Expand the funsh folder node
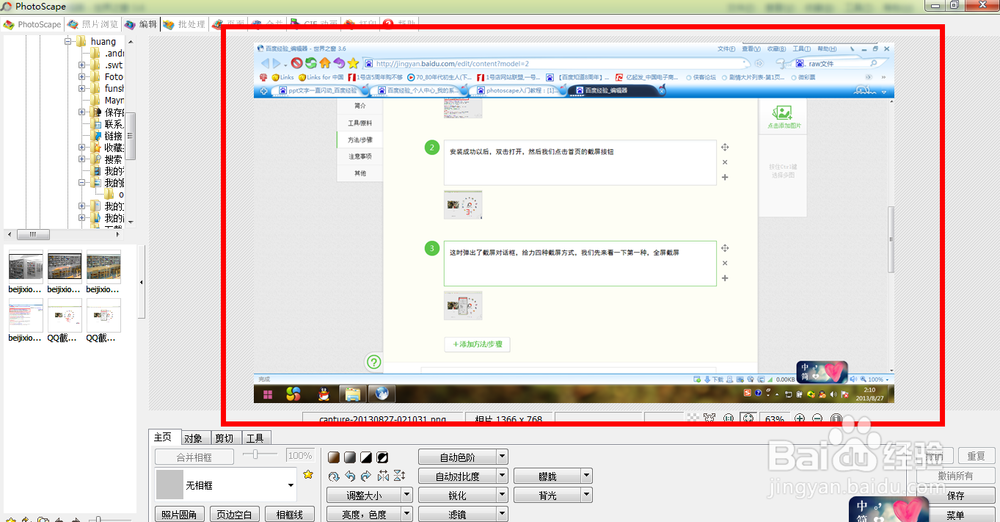The width and height of the screenshot is (1000, 522). (x=82, y=89)
